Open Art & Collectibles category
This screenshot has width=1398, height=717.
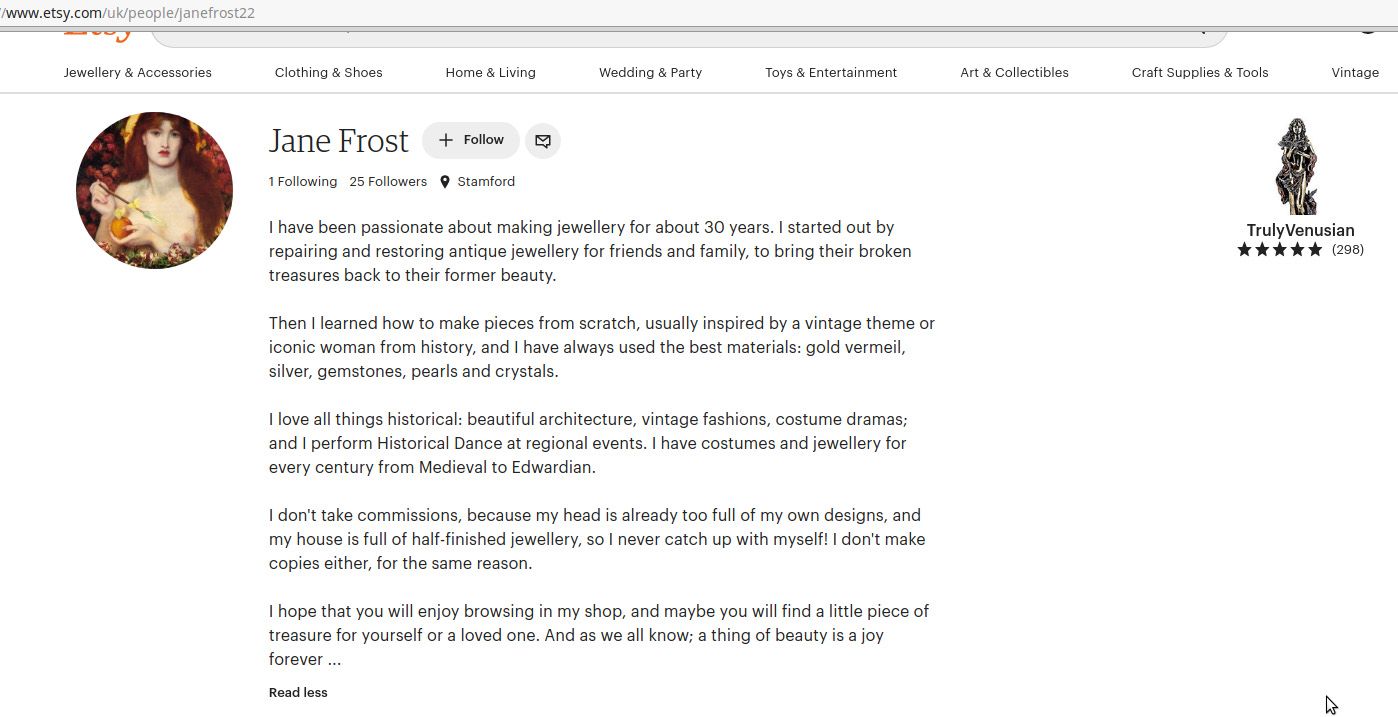coord(1014,72)
